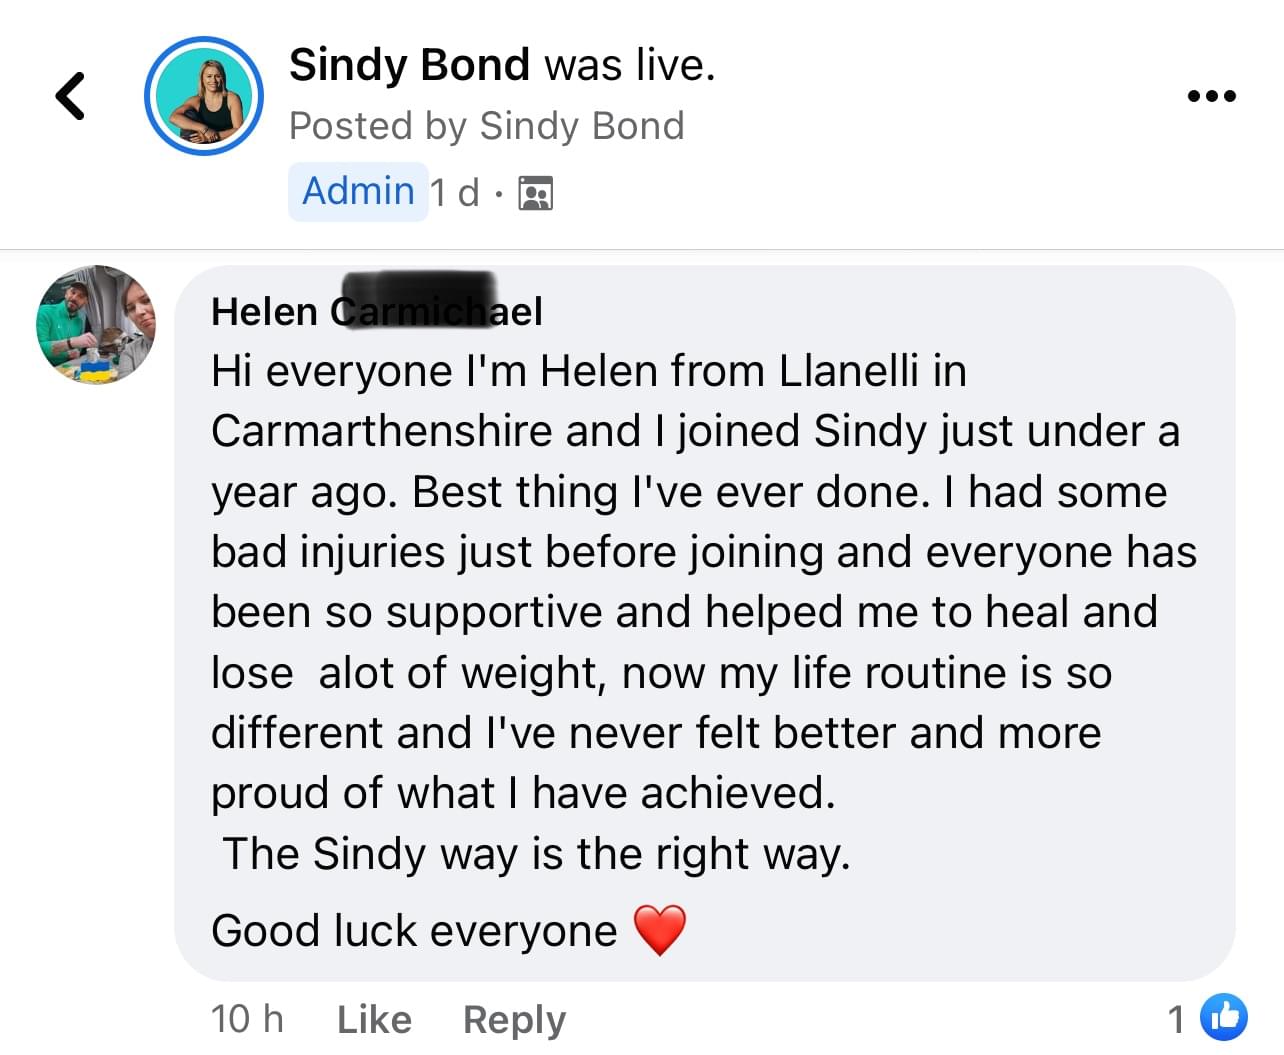The width and height of the screenshot is (1284, 1055).
Task: Open the reaction count '1'
Action: pos(1176,1019)
